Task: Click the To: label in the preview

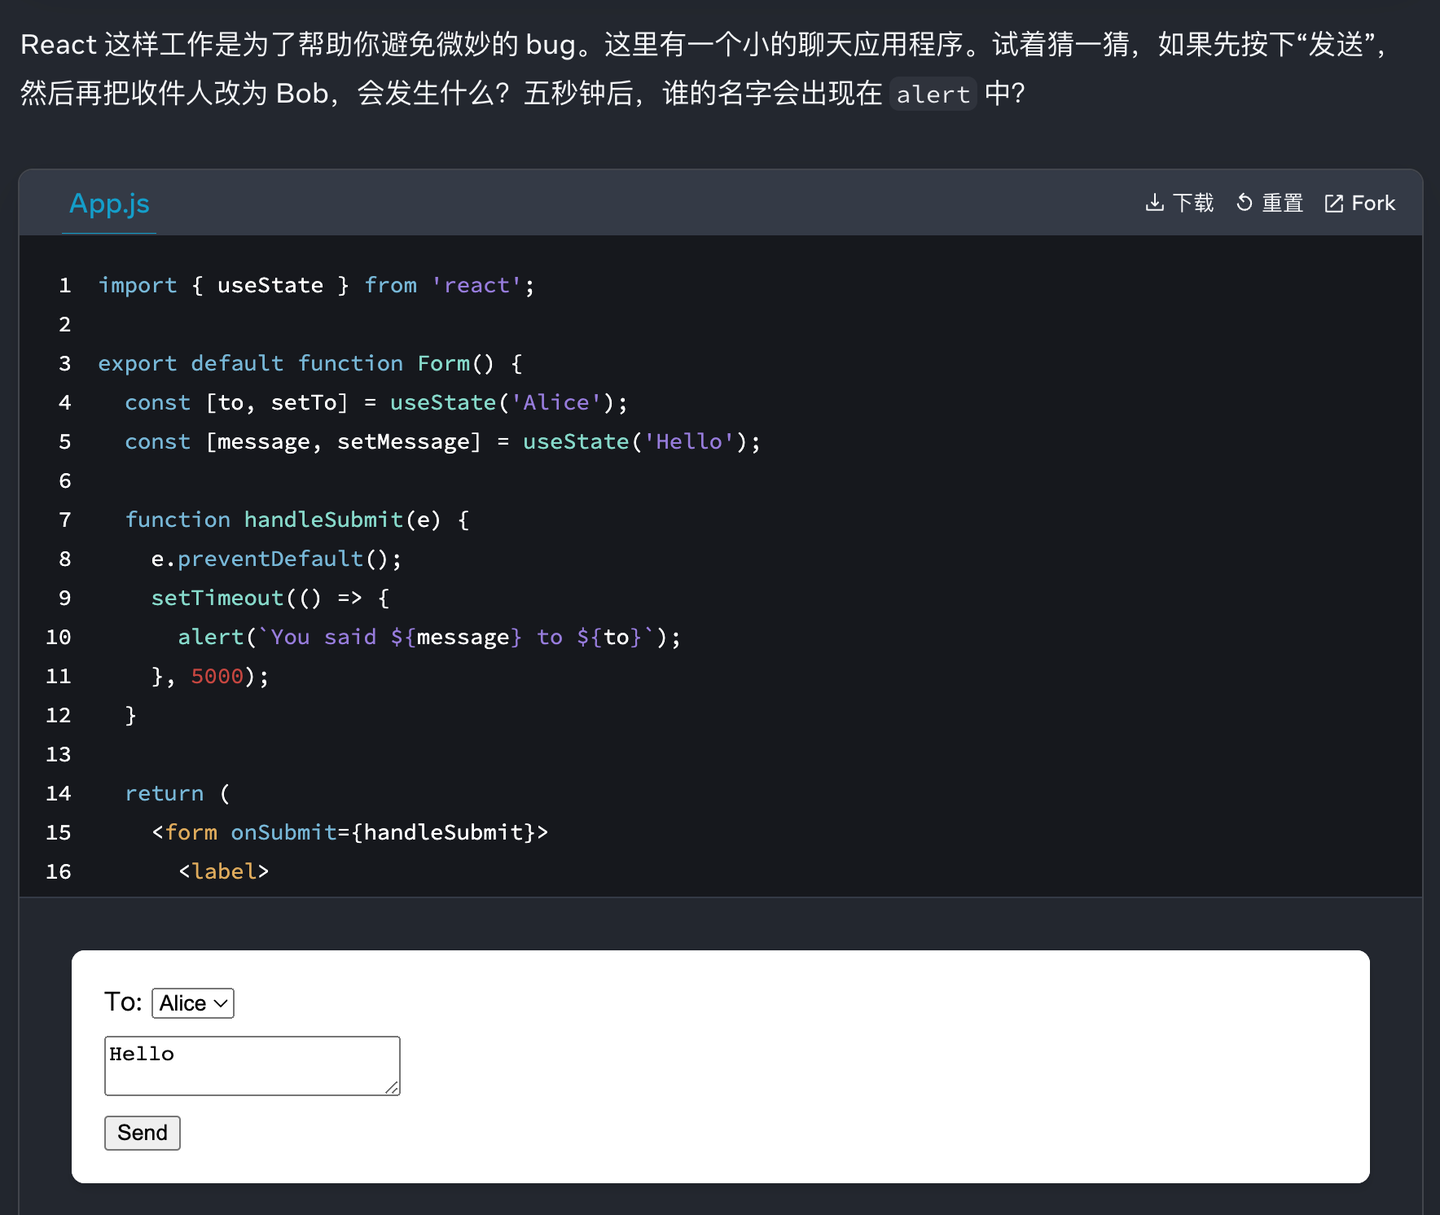Action: click(x=123, y=1002)
